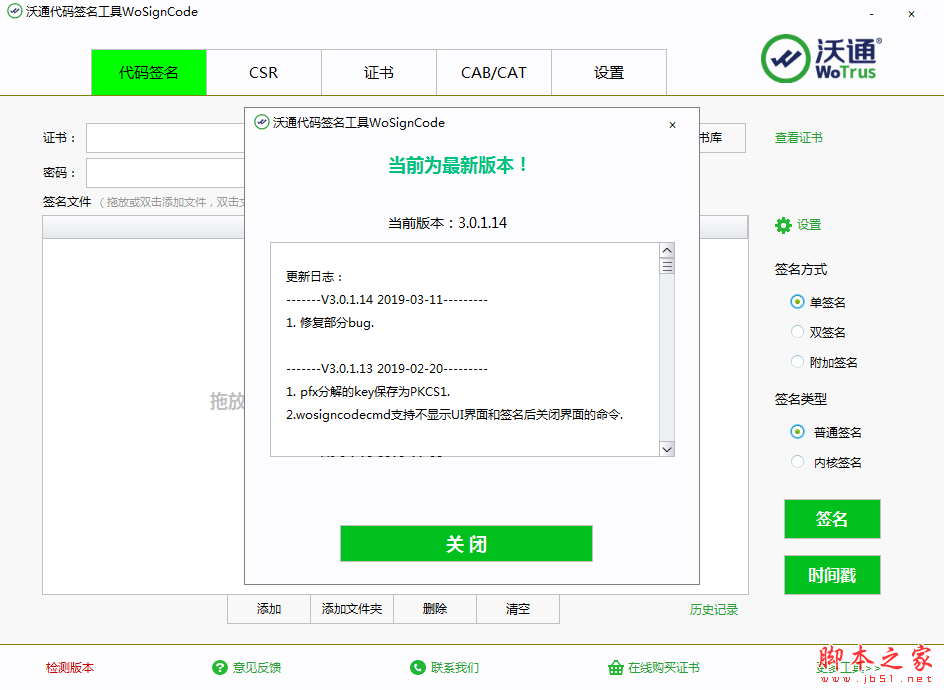Click the V3.0.1.13 2019-02-20 changelog line
The width and height of the screenshot is (944, 690).
387,368
